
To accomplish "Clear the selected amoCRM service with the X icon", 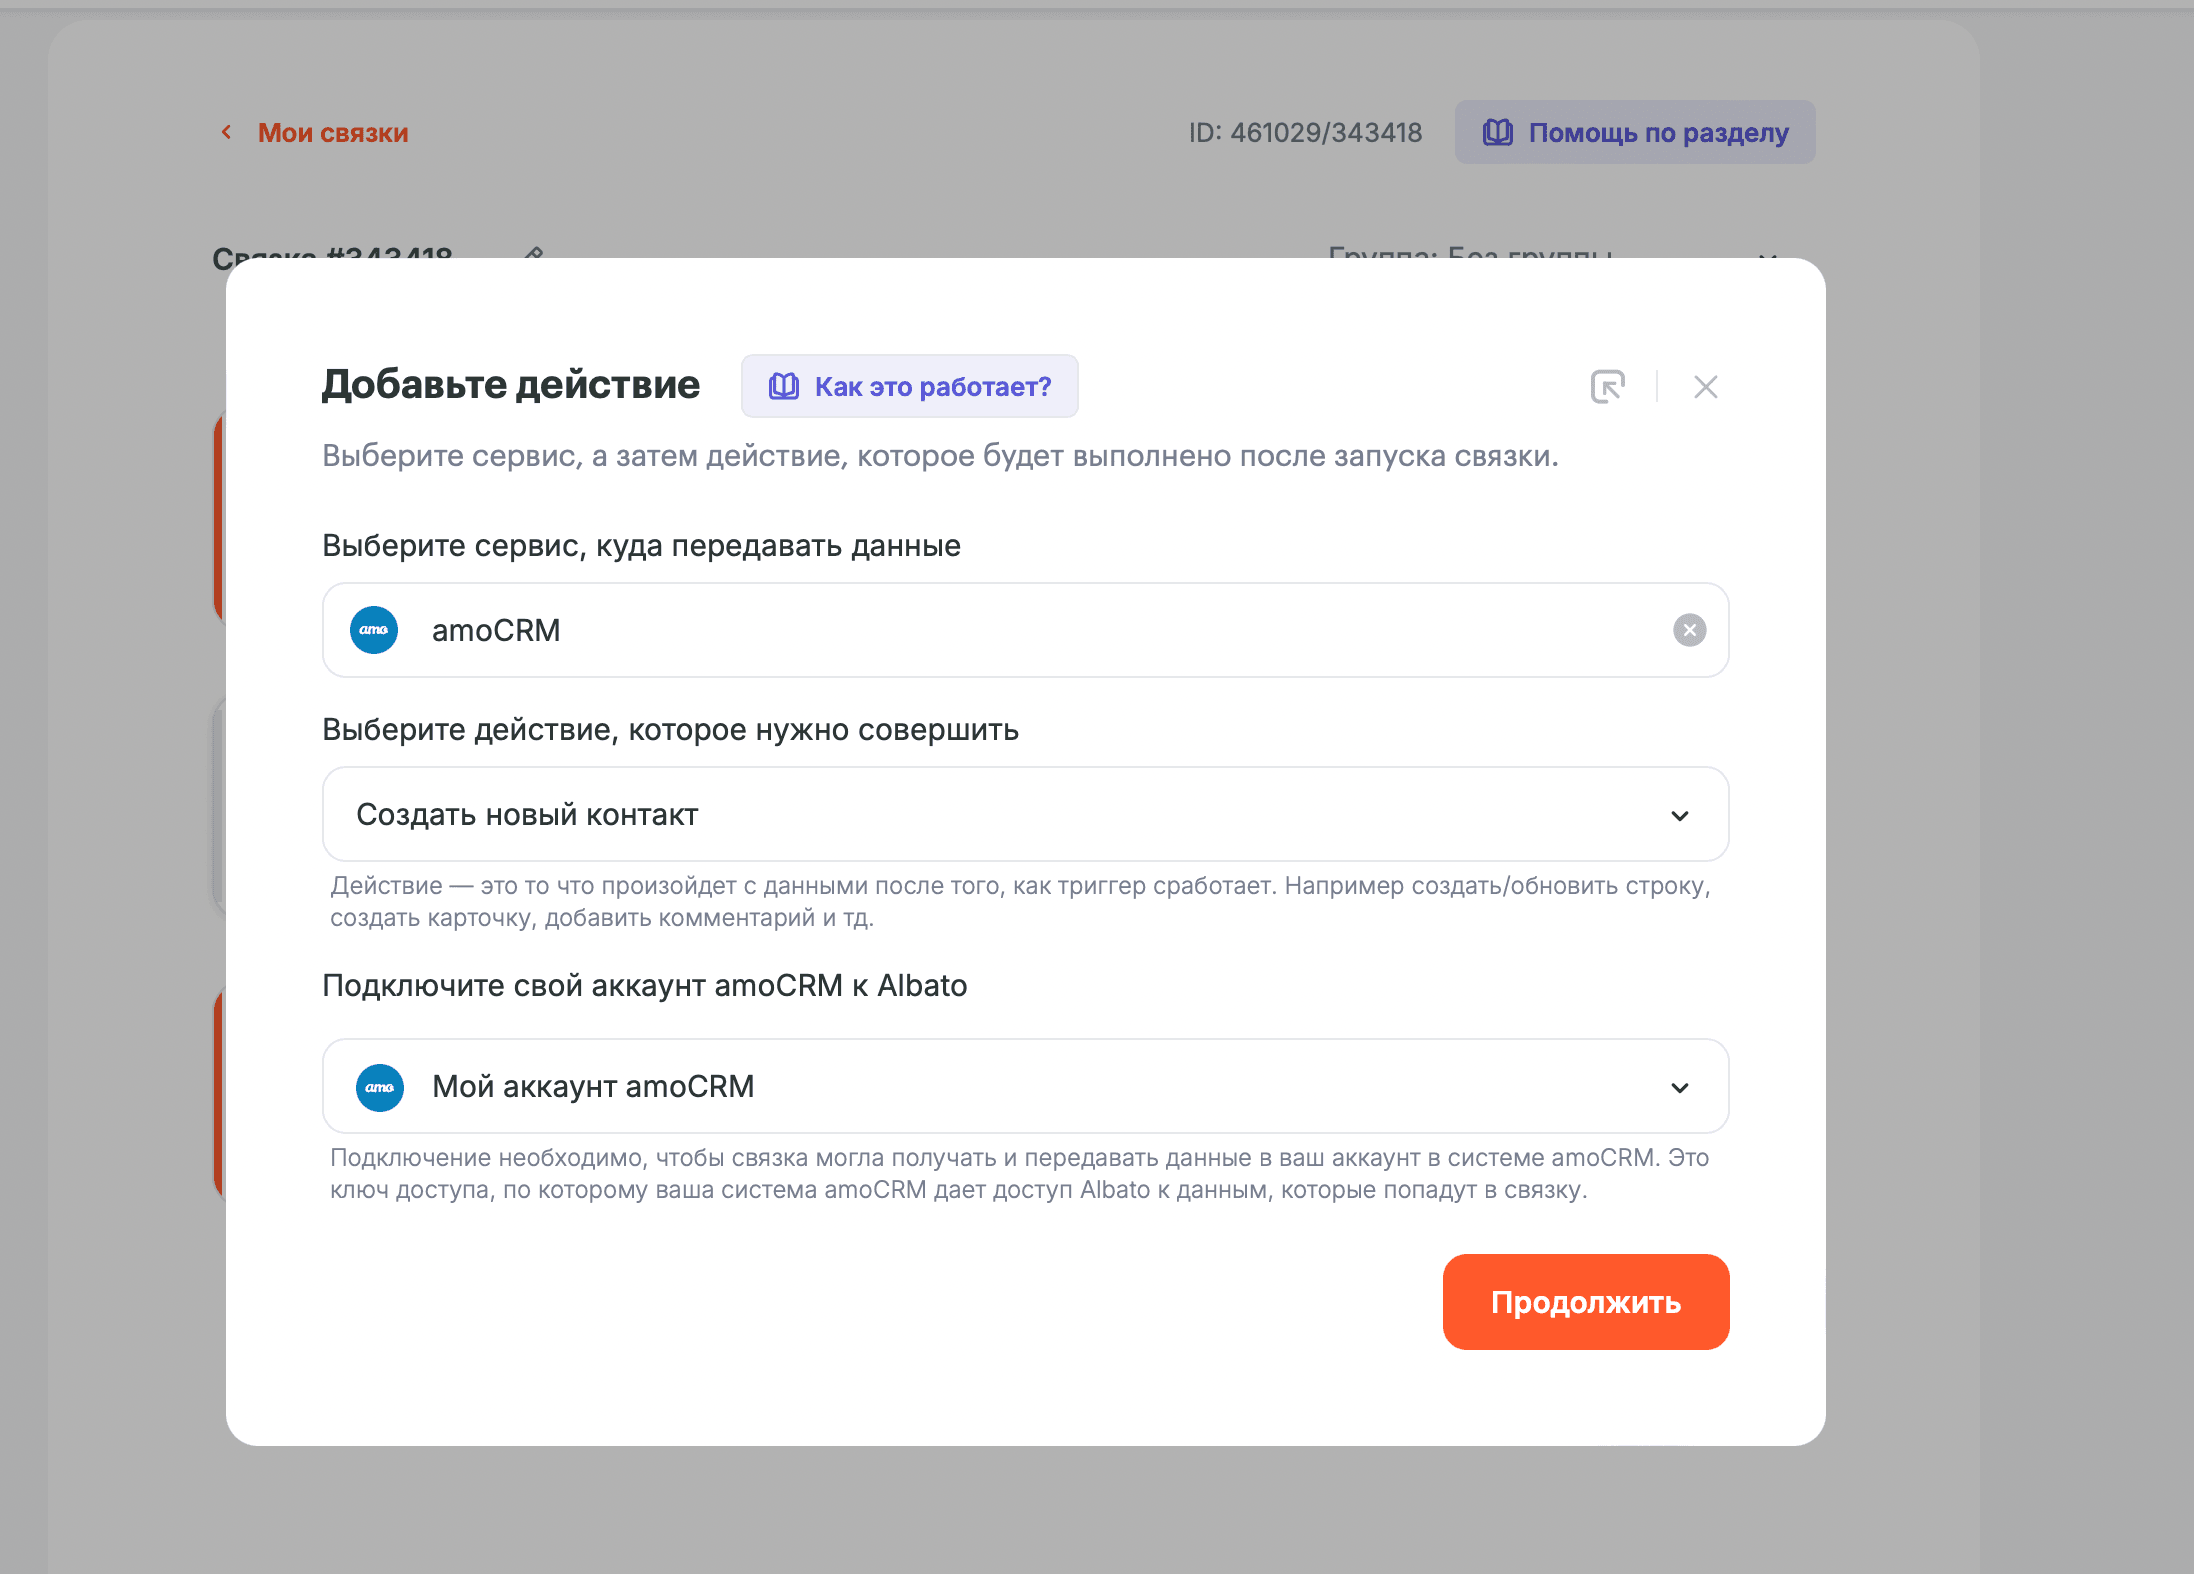I will click(1689, 630).
